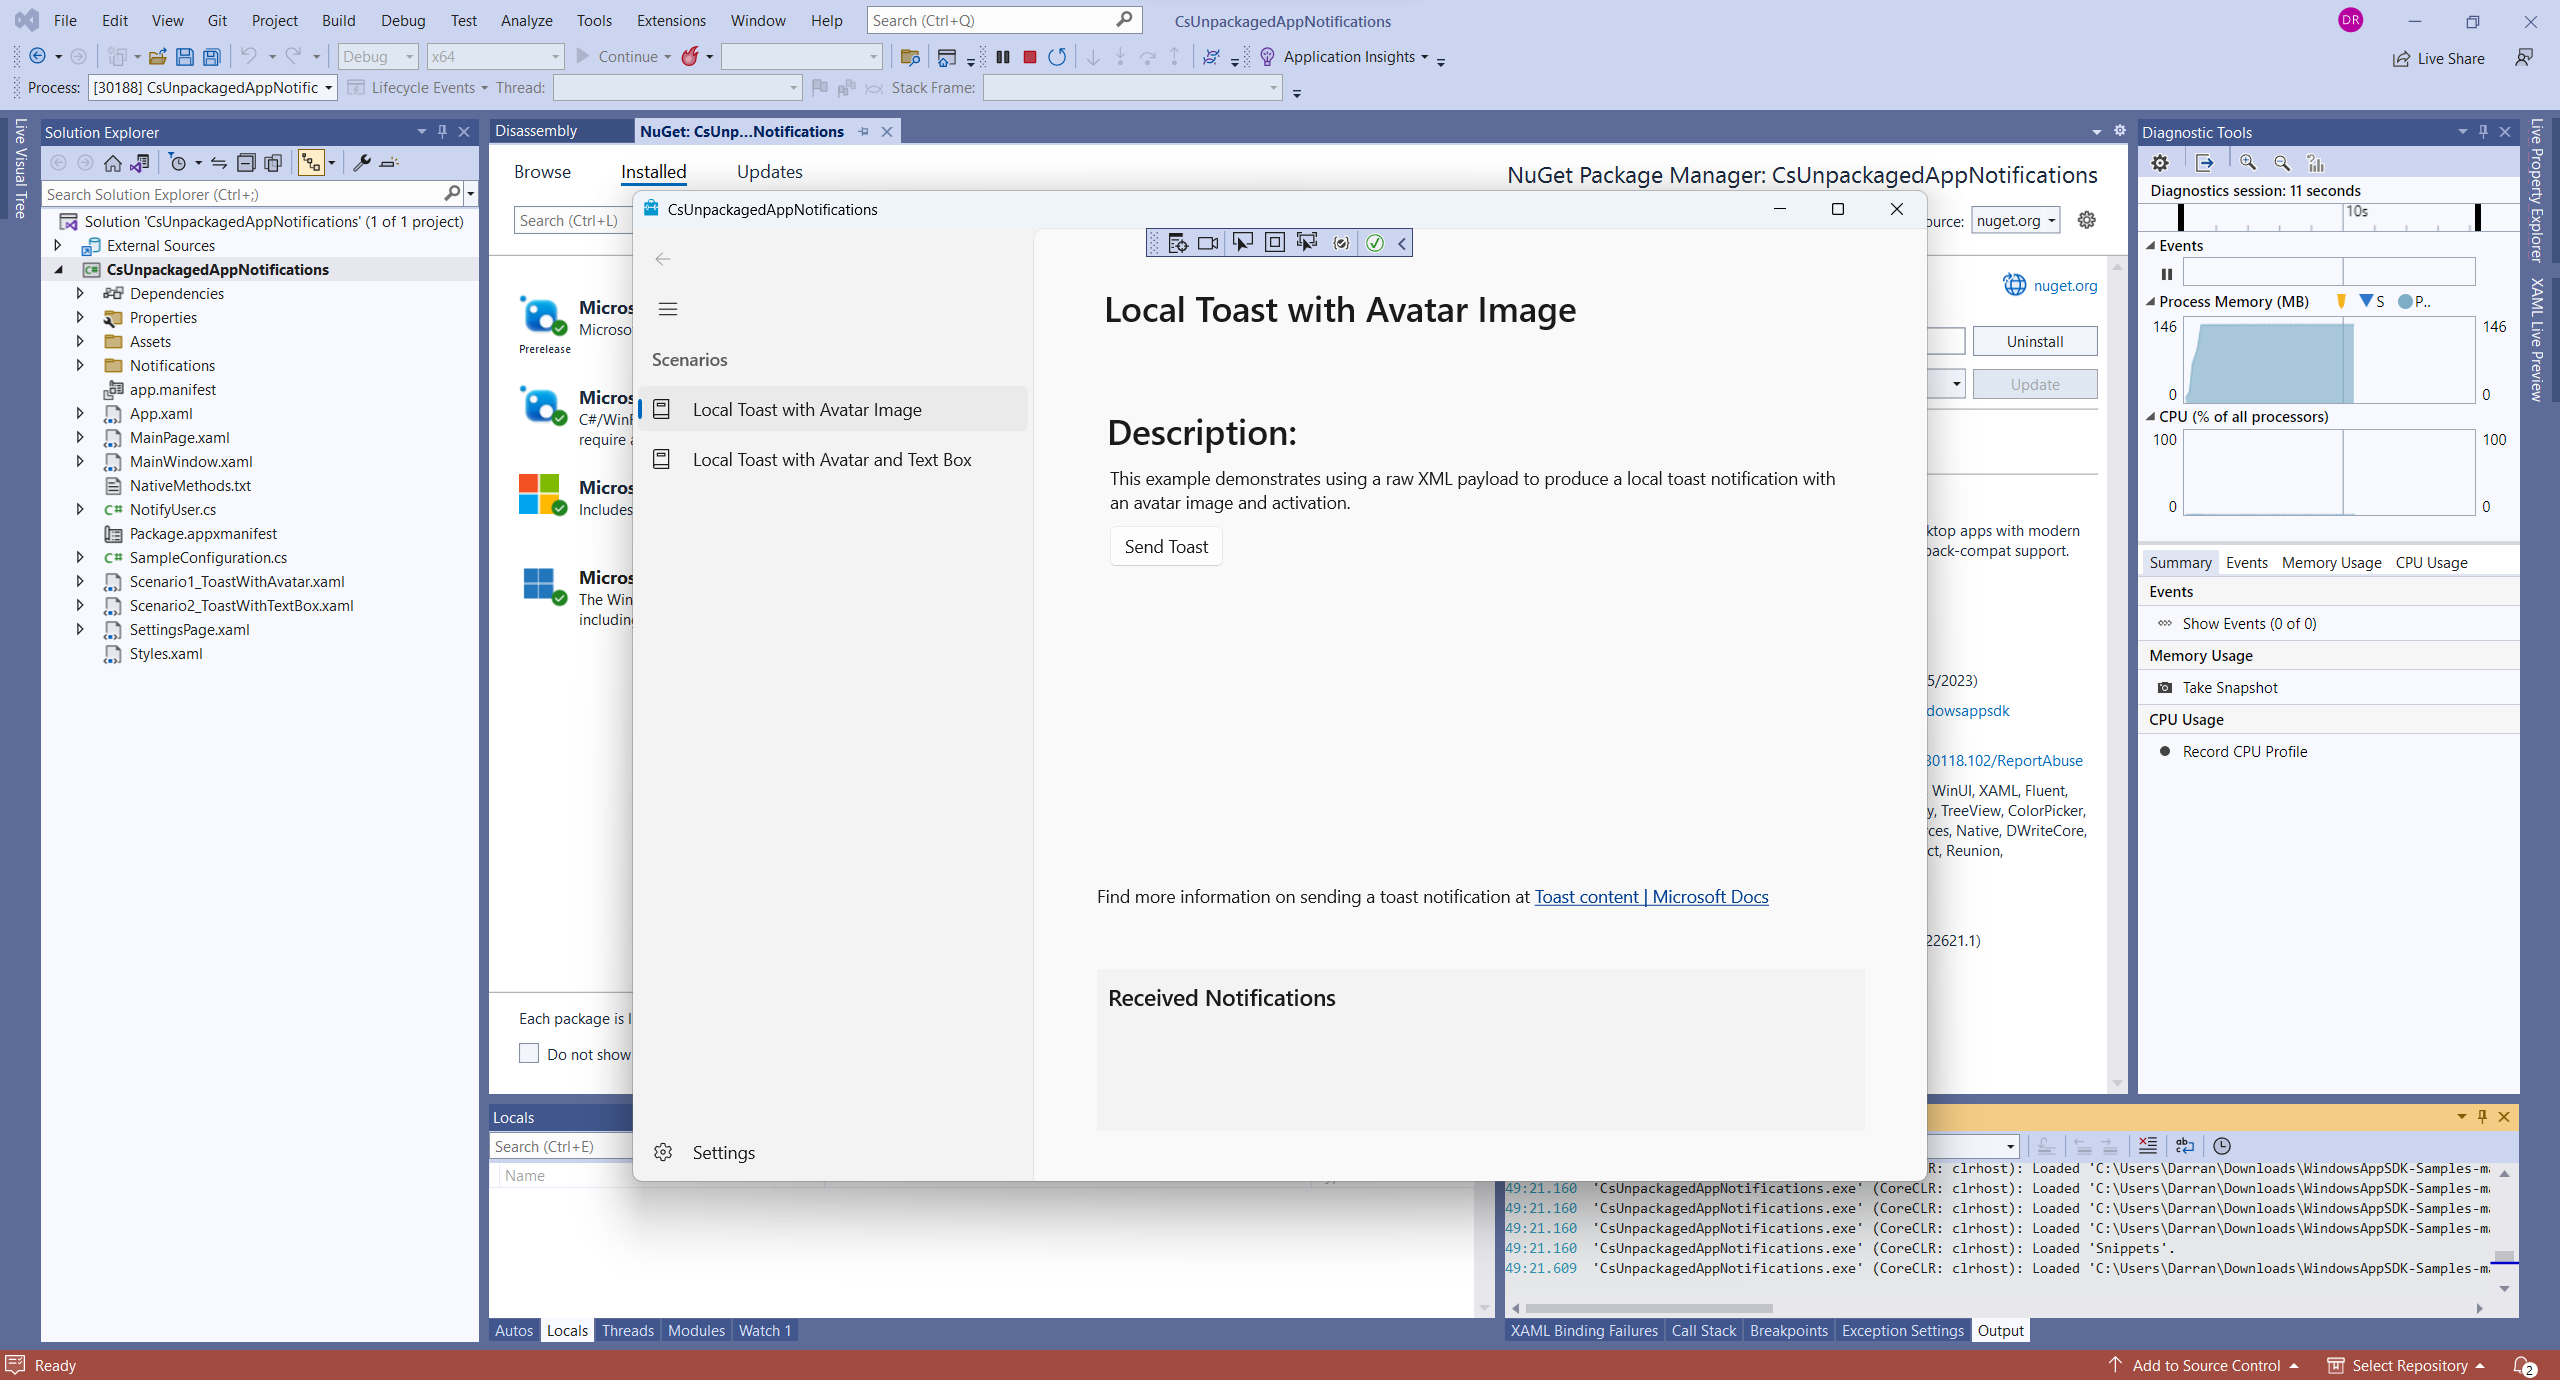
Task: Toggle pin on the Diagnostic Tools panel
Action: tap(2483, 132)
